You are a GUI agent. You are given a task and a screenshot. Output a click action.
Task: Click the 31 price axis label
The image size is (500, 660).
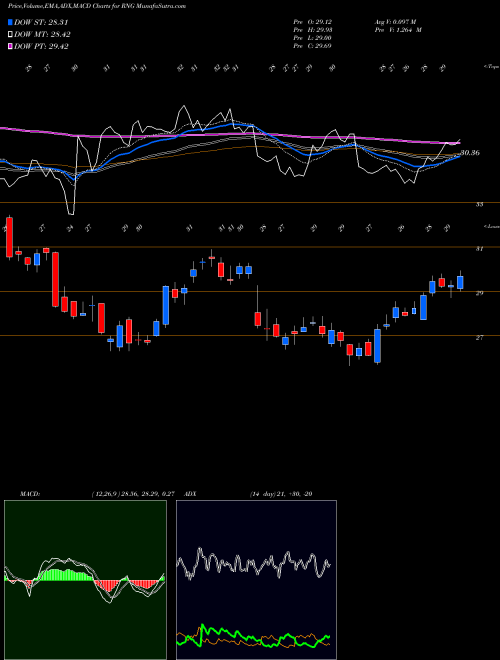coord(479,249)
